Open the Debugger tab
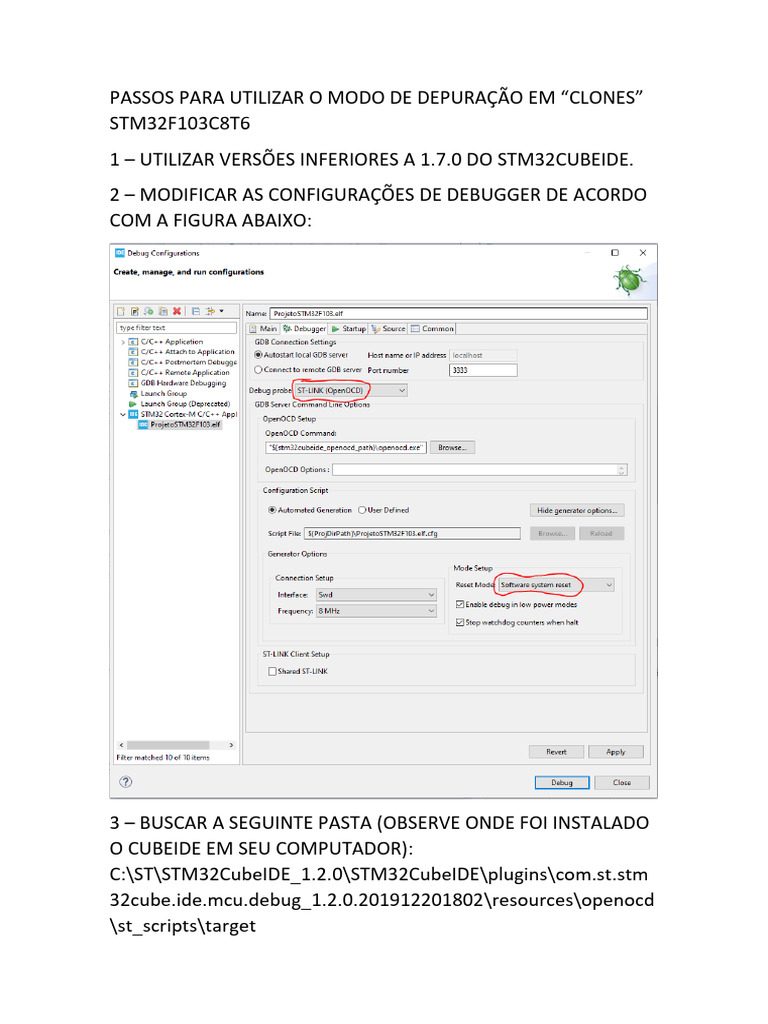768x1024 pixels. point(304,328)
